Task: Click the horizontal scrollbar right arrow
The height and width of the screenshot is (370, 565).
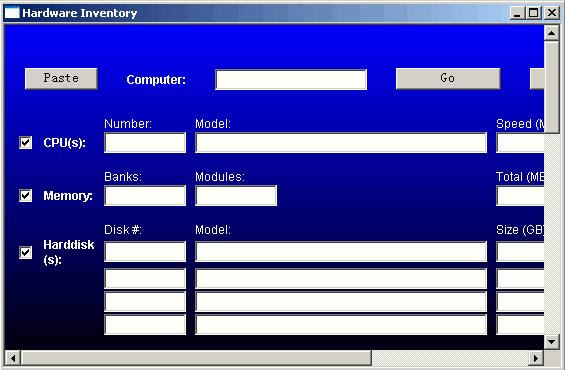Action: click(536, 358)
